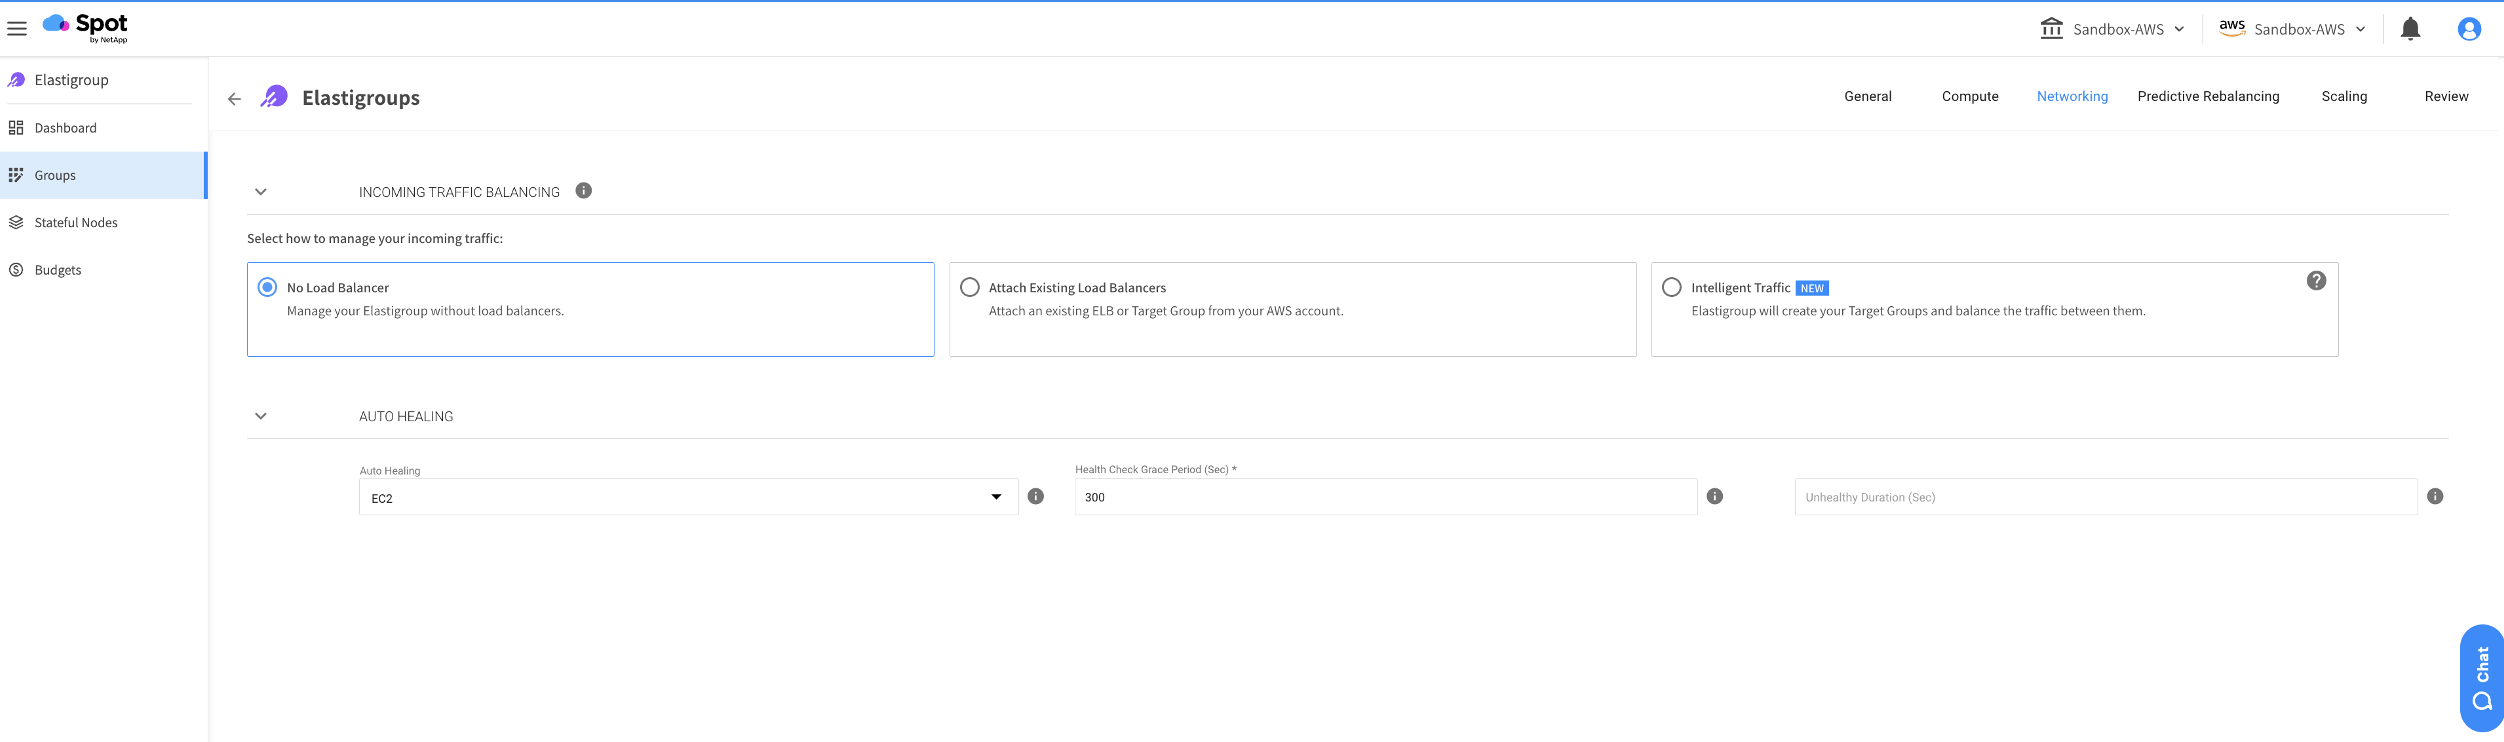Select the Intelligent Traffic radio button
This screenshot has height=742, width=2504.
point(1672,288)
